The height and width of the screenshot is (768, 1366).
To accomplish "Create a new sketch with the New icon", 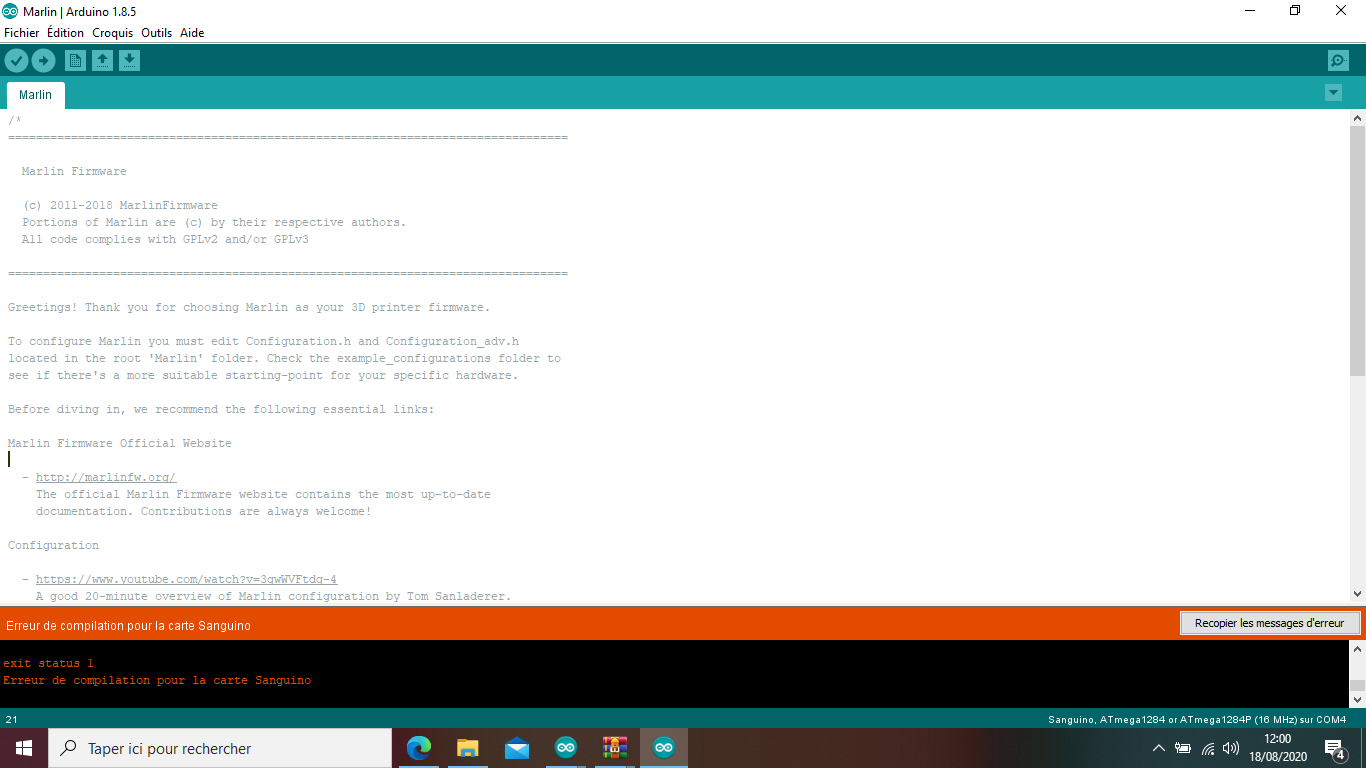I will [x=75, y=61].
